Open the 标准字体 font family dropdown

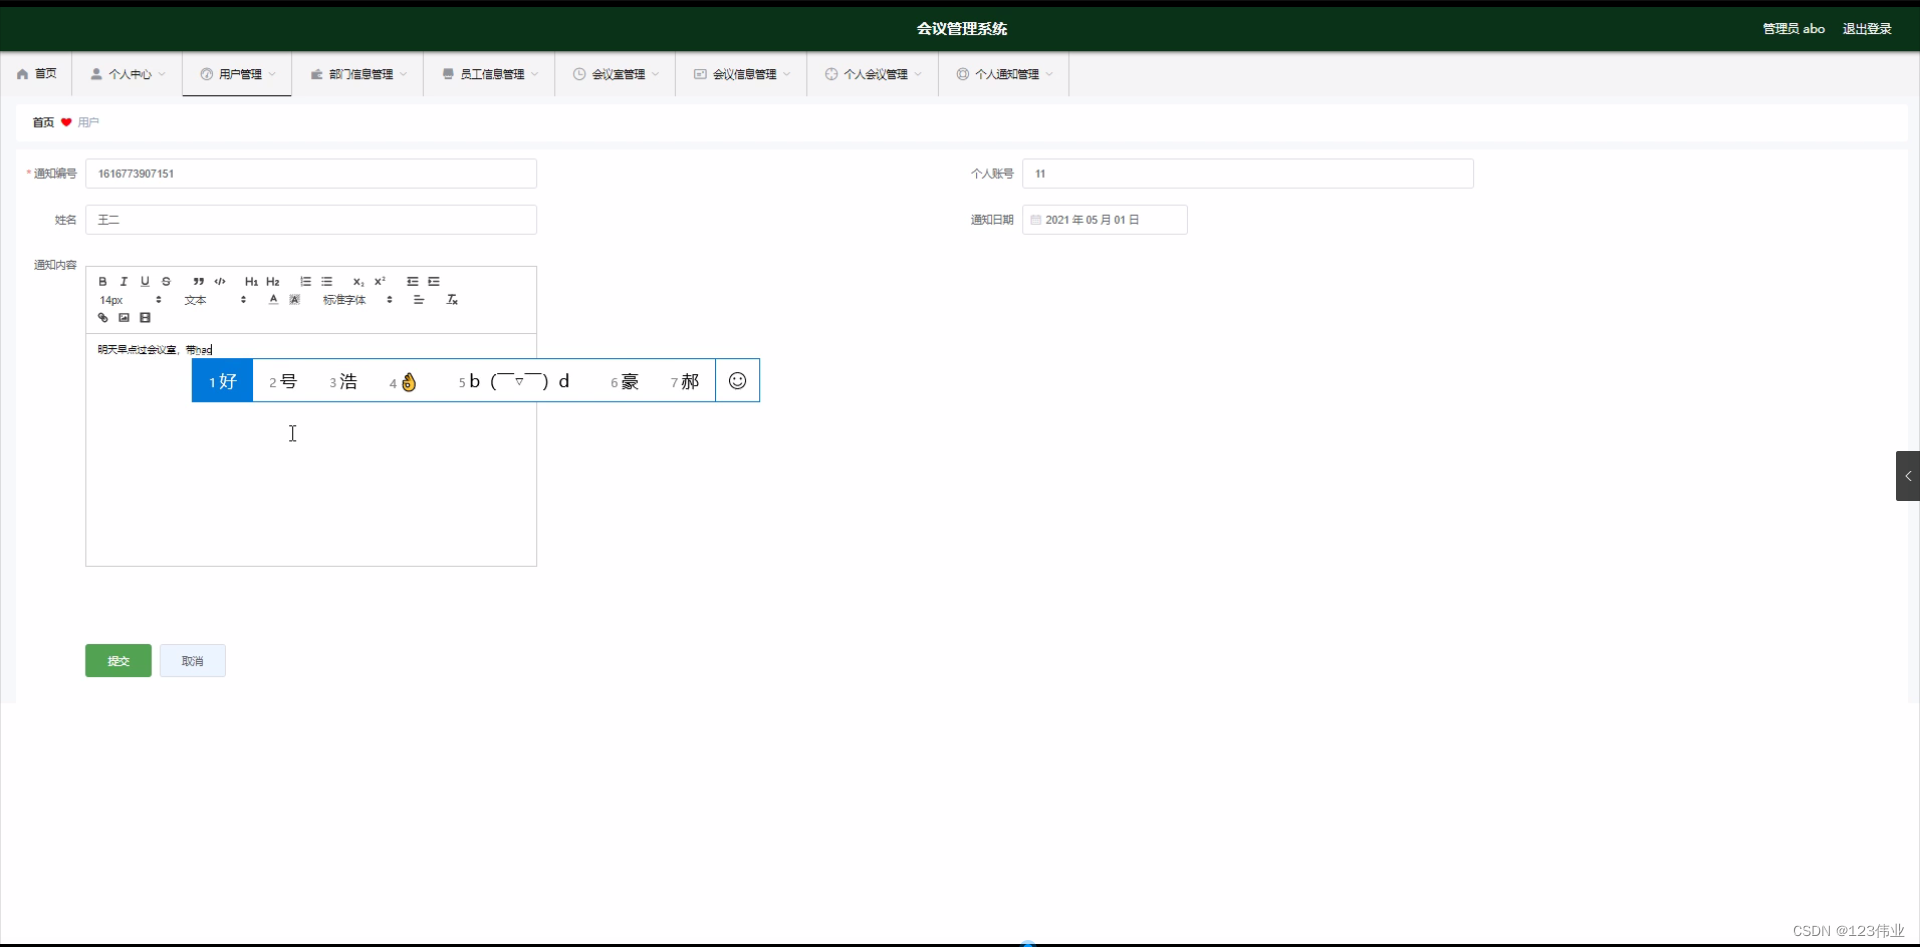pyautogui.click(x=344, y=300)
